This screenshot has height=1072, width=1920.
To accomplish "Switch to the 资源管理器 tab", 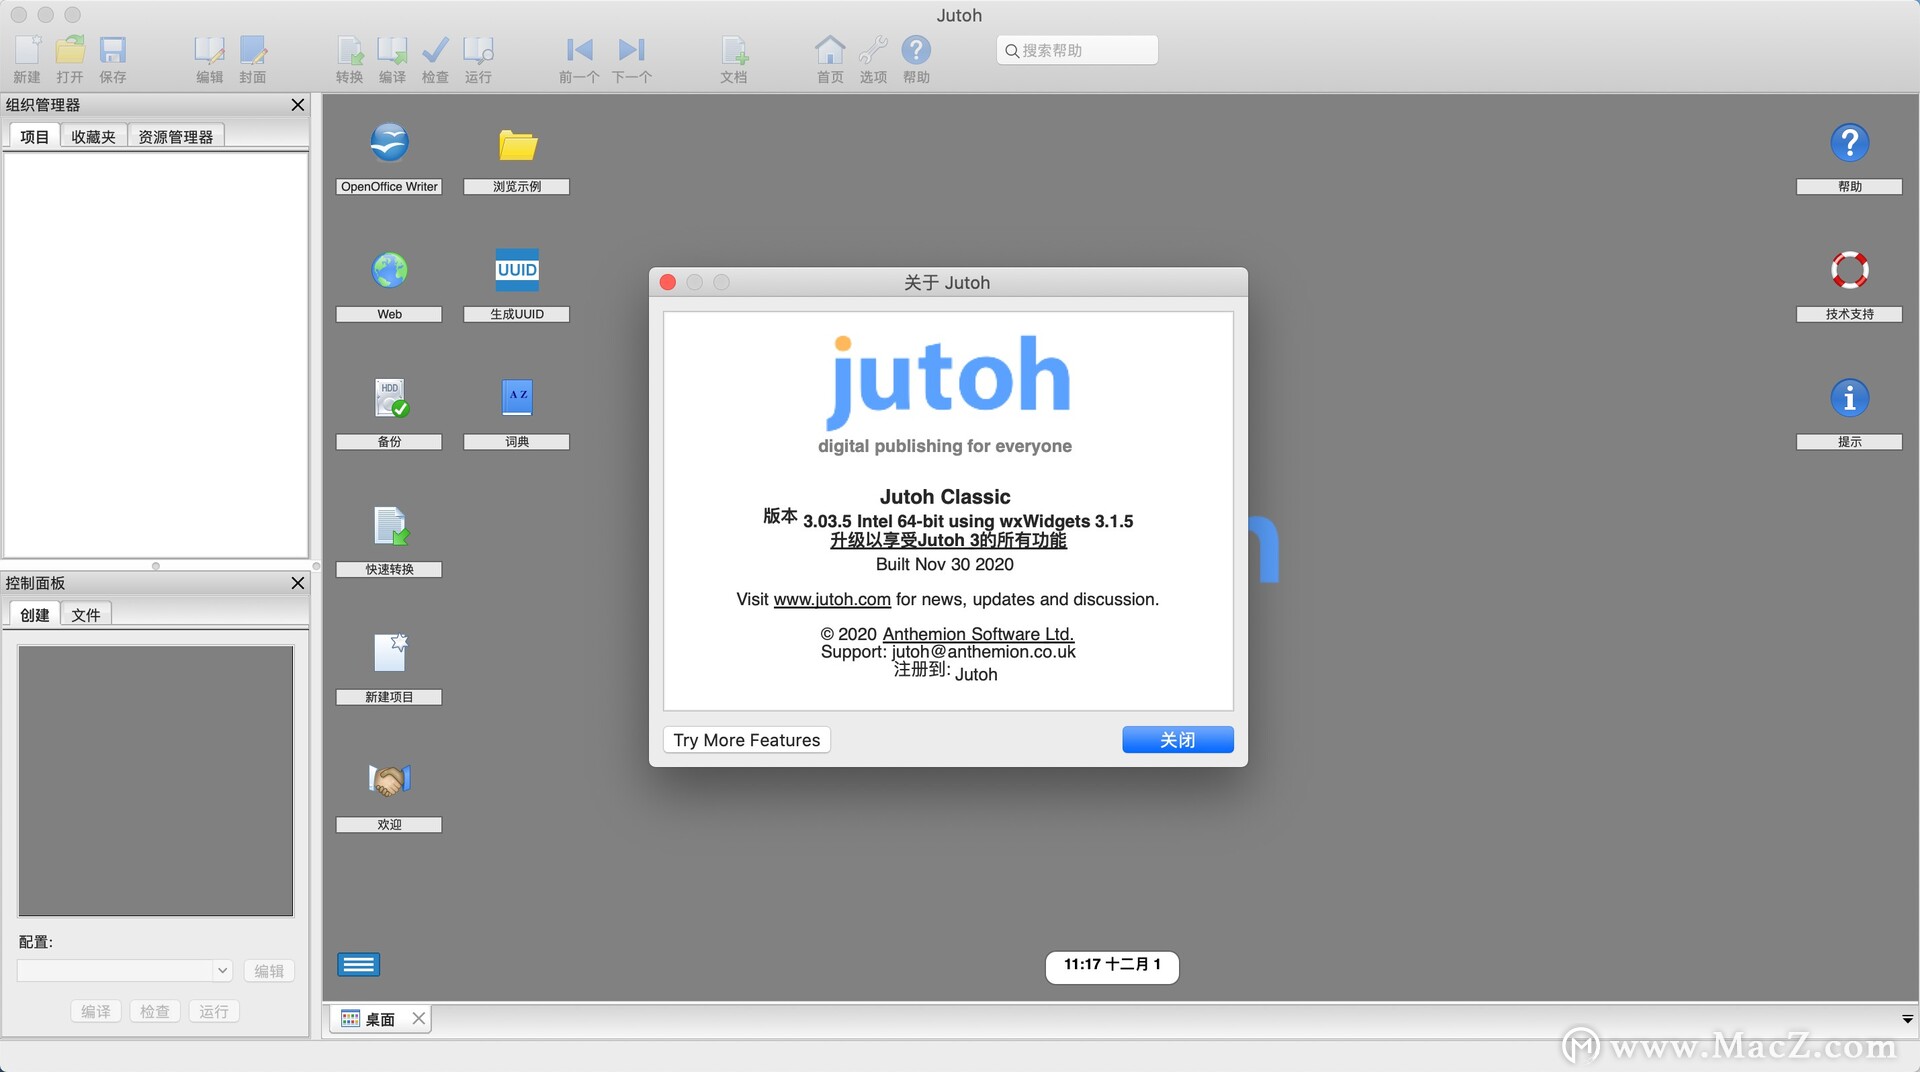I will click(x=175, y=137).
